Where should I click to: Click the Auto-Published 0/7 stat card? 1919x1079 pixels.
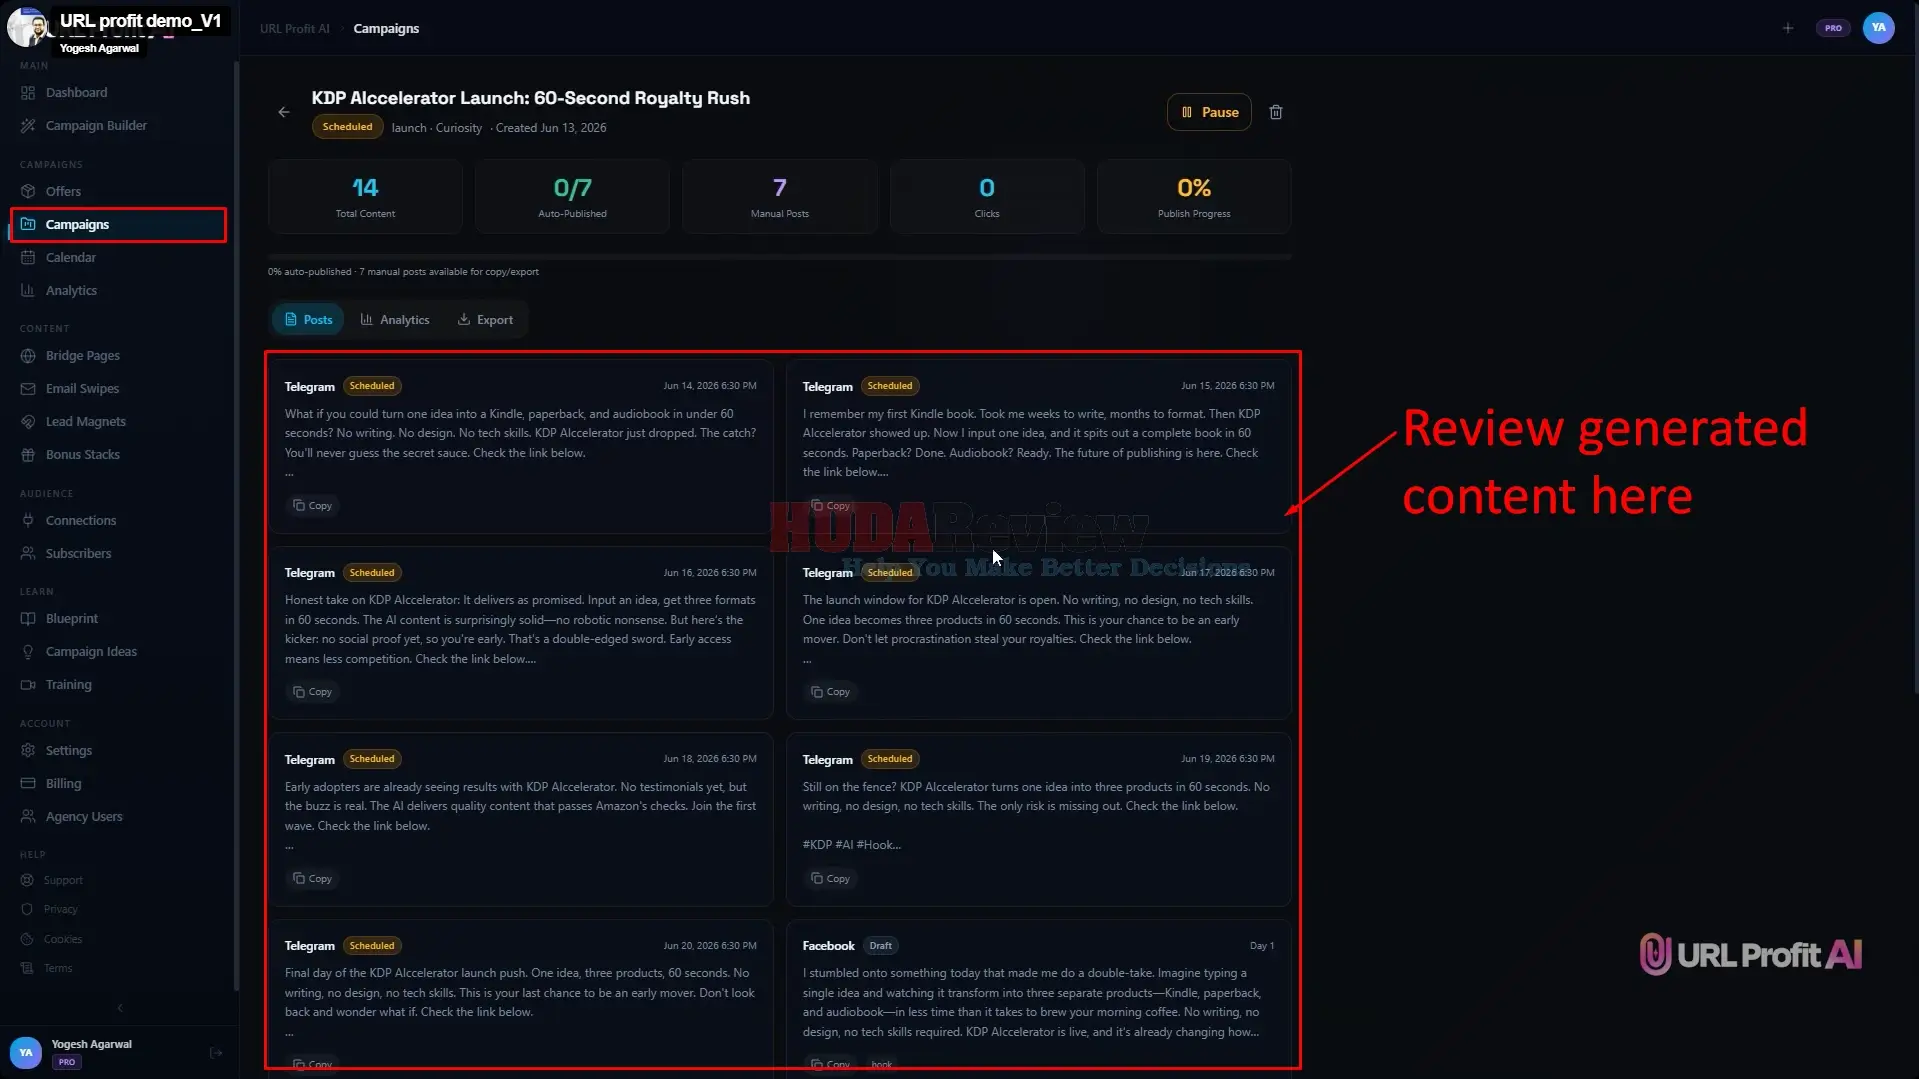(x=572, y=196)
